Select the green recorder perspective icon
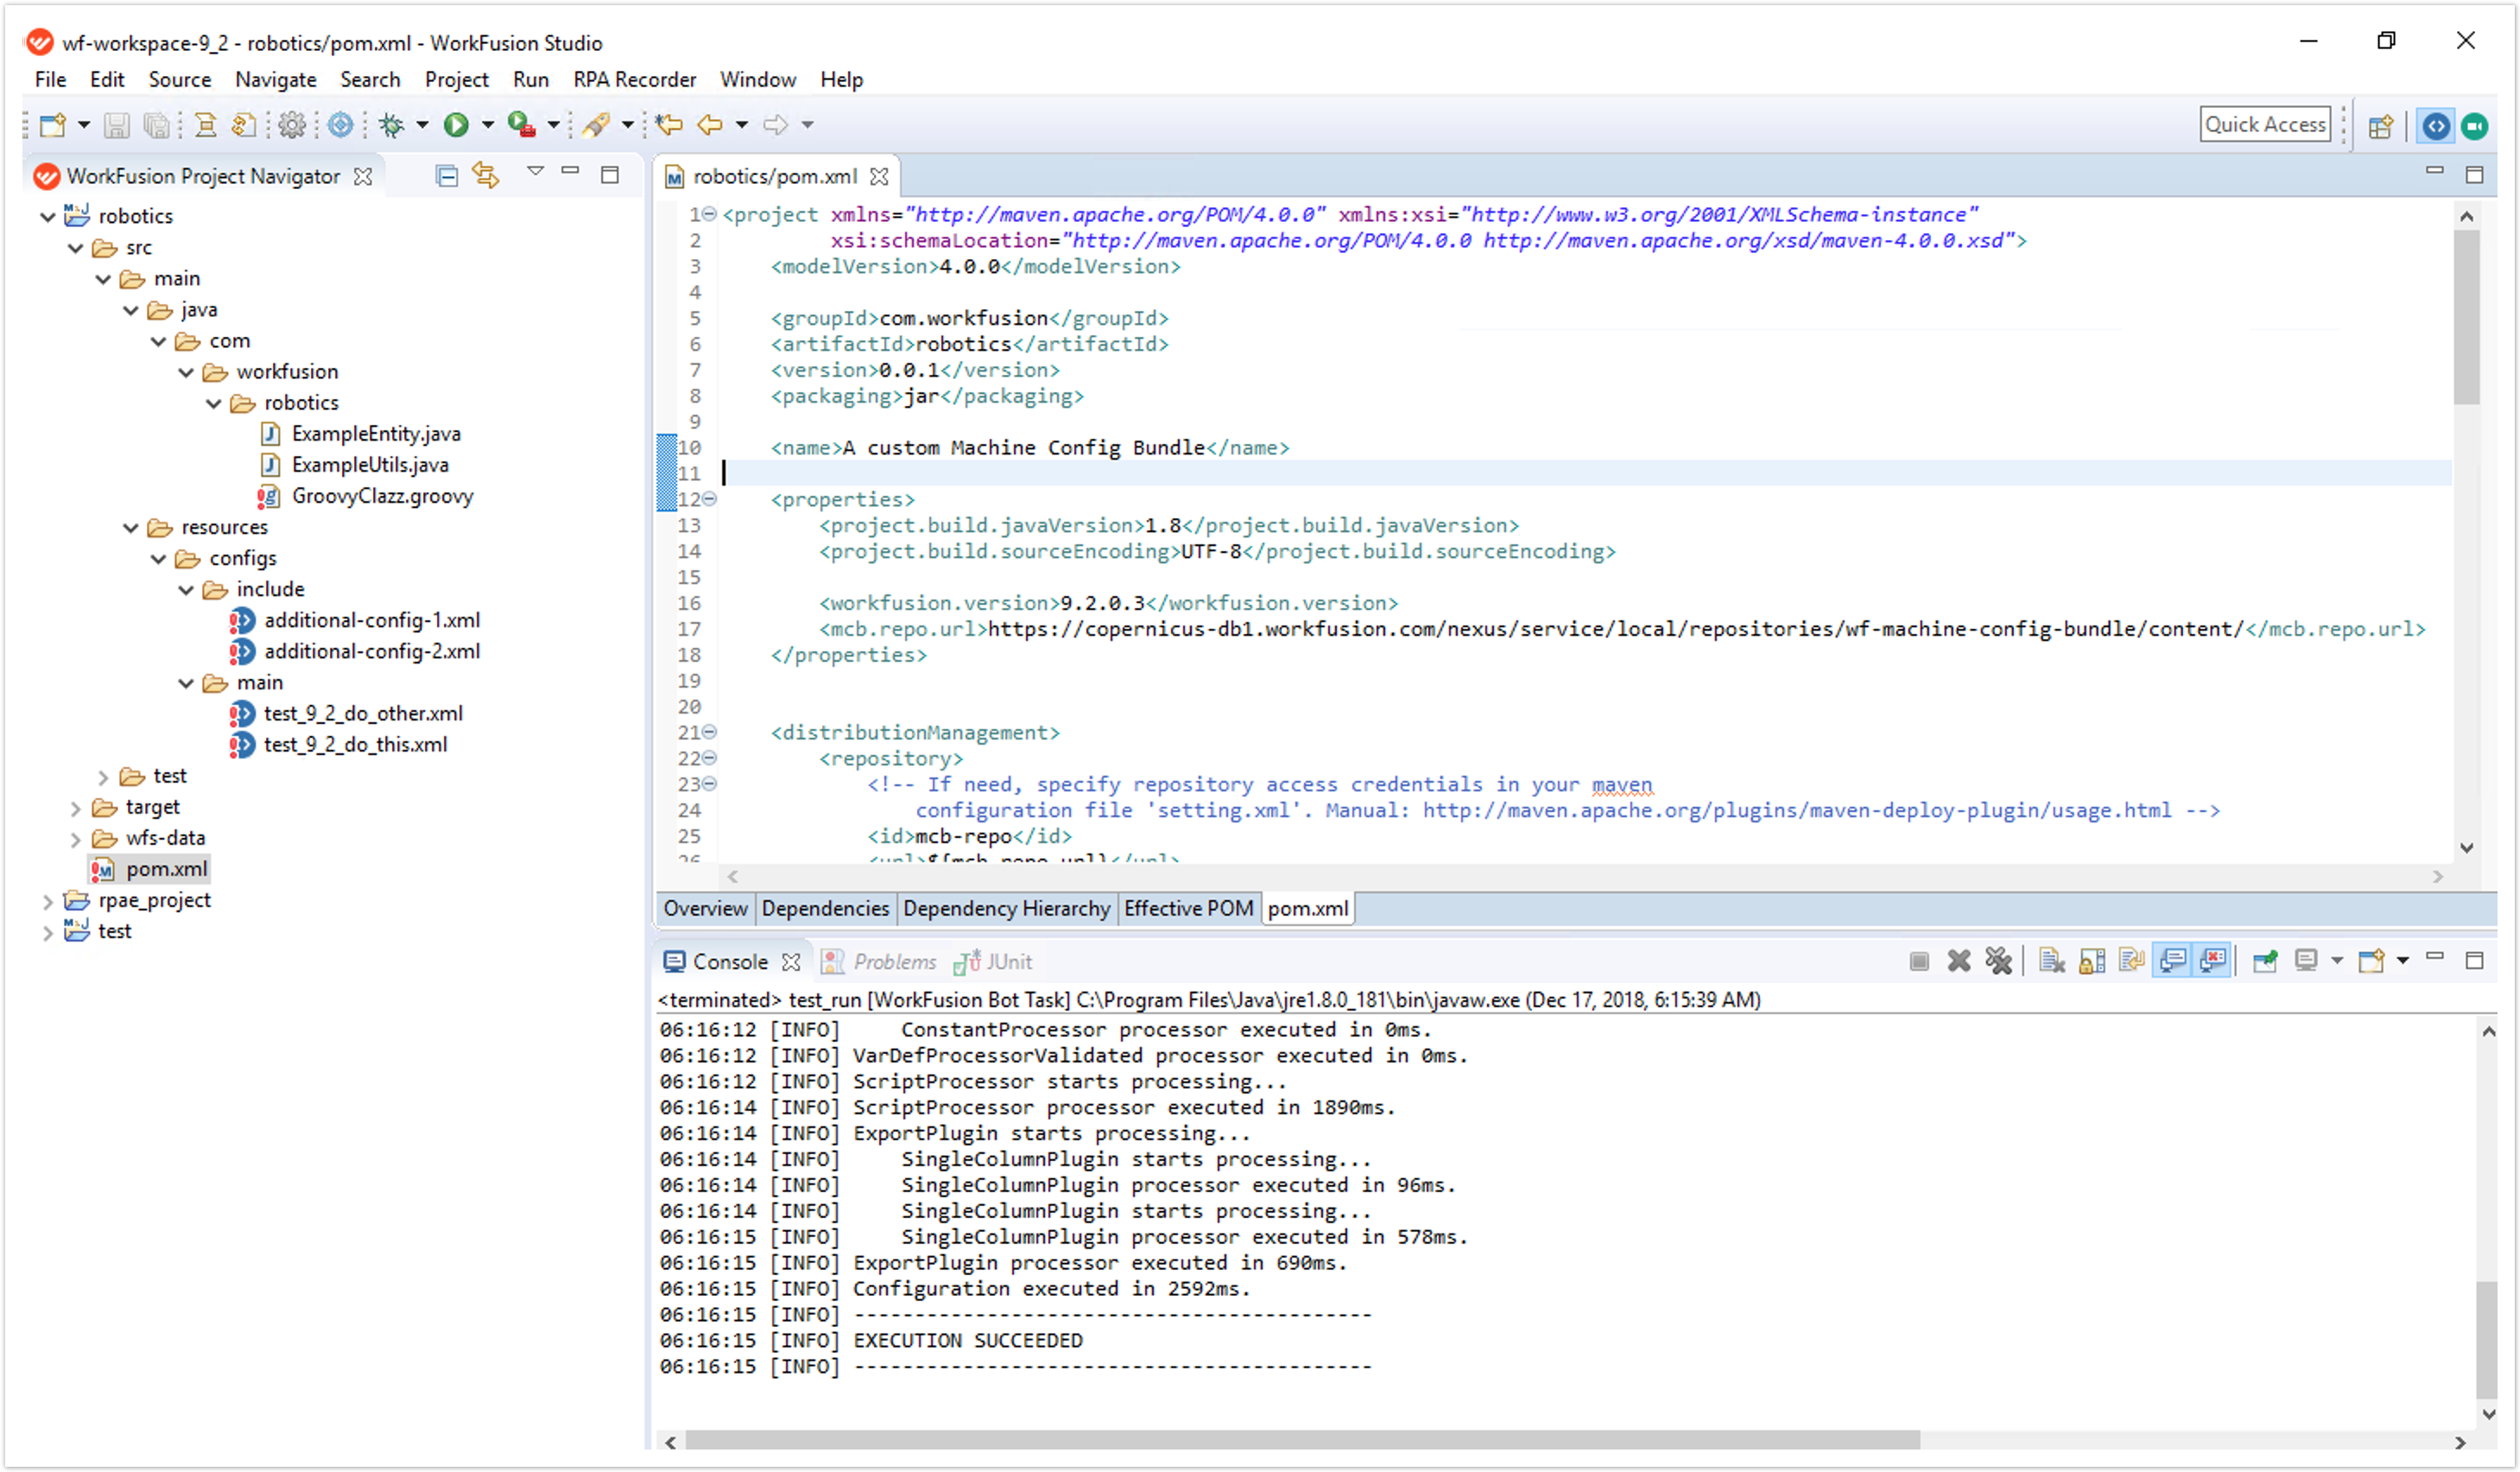 pos(2475,126)
